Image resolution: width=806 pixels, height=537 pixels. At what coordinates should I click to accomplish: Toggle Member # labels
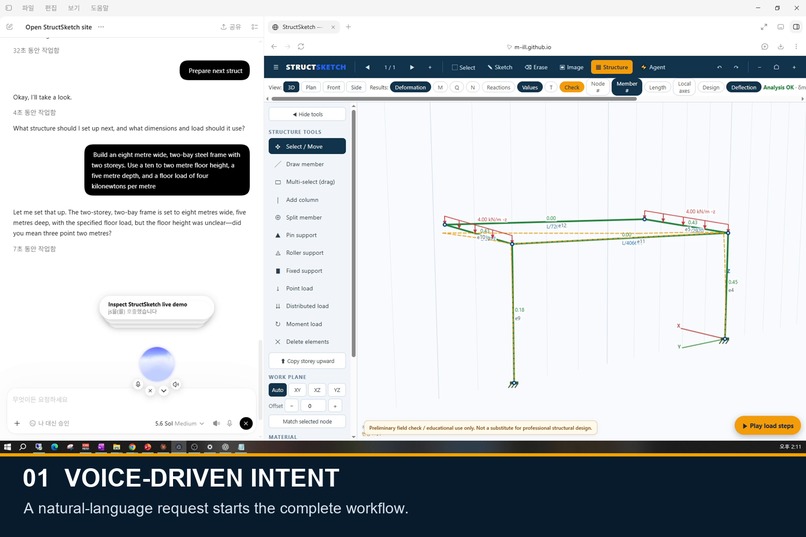pyautogui.click(x=627, y=87)
